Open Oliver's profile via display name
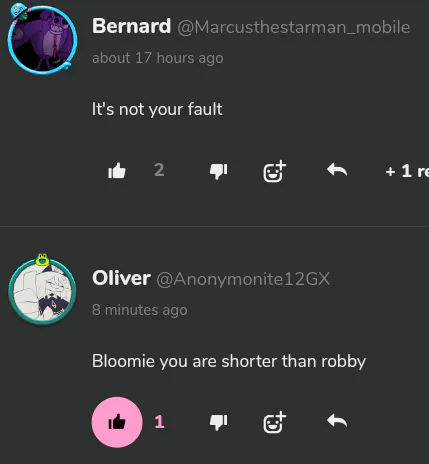Viewport: 429px width, 464px height. point(121,278)
